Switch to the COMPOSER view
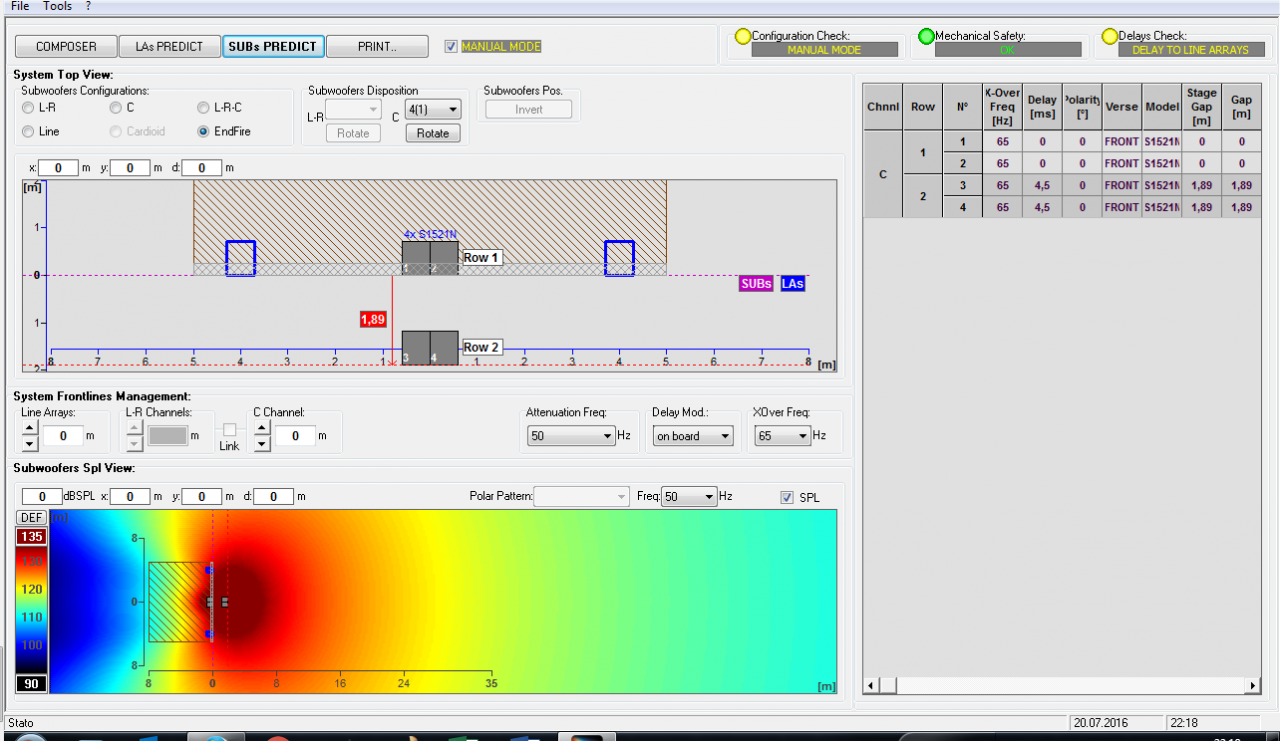The width and height of the screenshot is (1280, 741). (66, 46)
